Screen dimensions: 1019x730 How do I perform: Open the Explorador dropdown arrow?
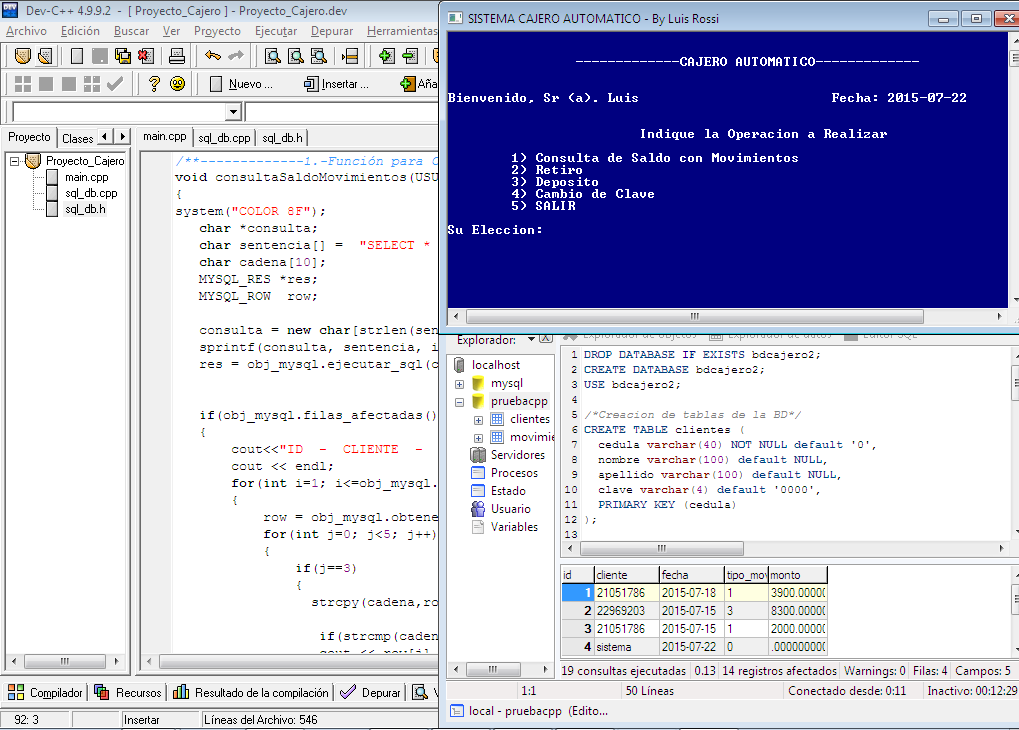(531, 339)
